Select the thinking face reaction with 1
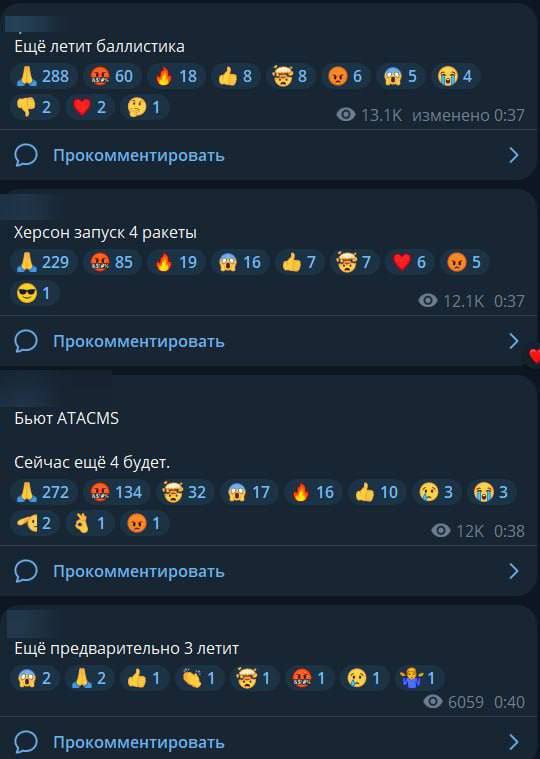The height and width of the screenshot is (759, 540). click(x=144, y=107)
